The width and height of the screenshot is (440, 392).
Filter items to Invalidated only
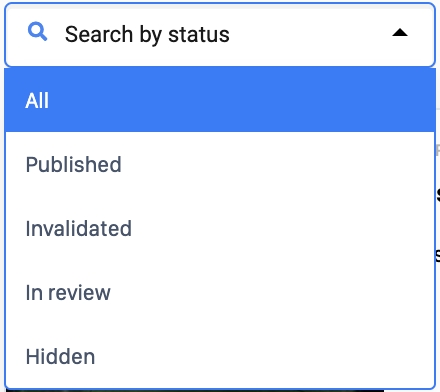220,228
